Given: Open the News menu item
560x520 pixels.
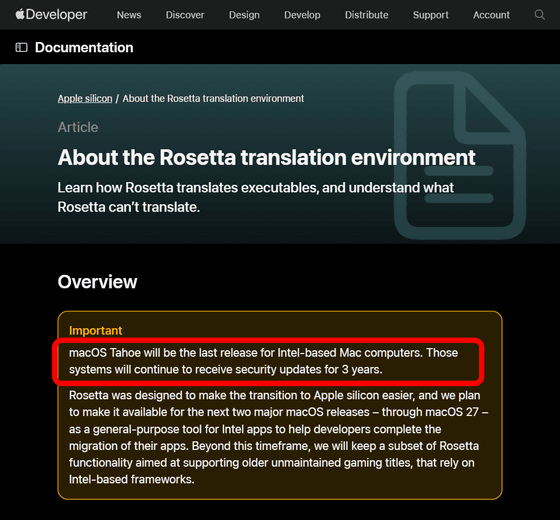Looking at the screenshot, I should click(129, 15).
